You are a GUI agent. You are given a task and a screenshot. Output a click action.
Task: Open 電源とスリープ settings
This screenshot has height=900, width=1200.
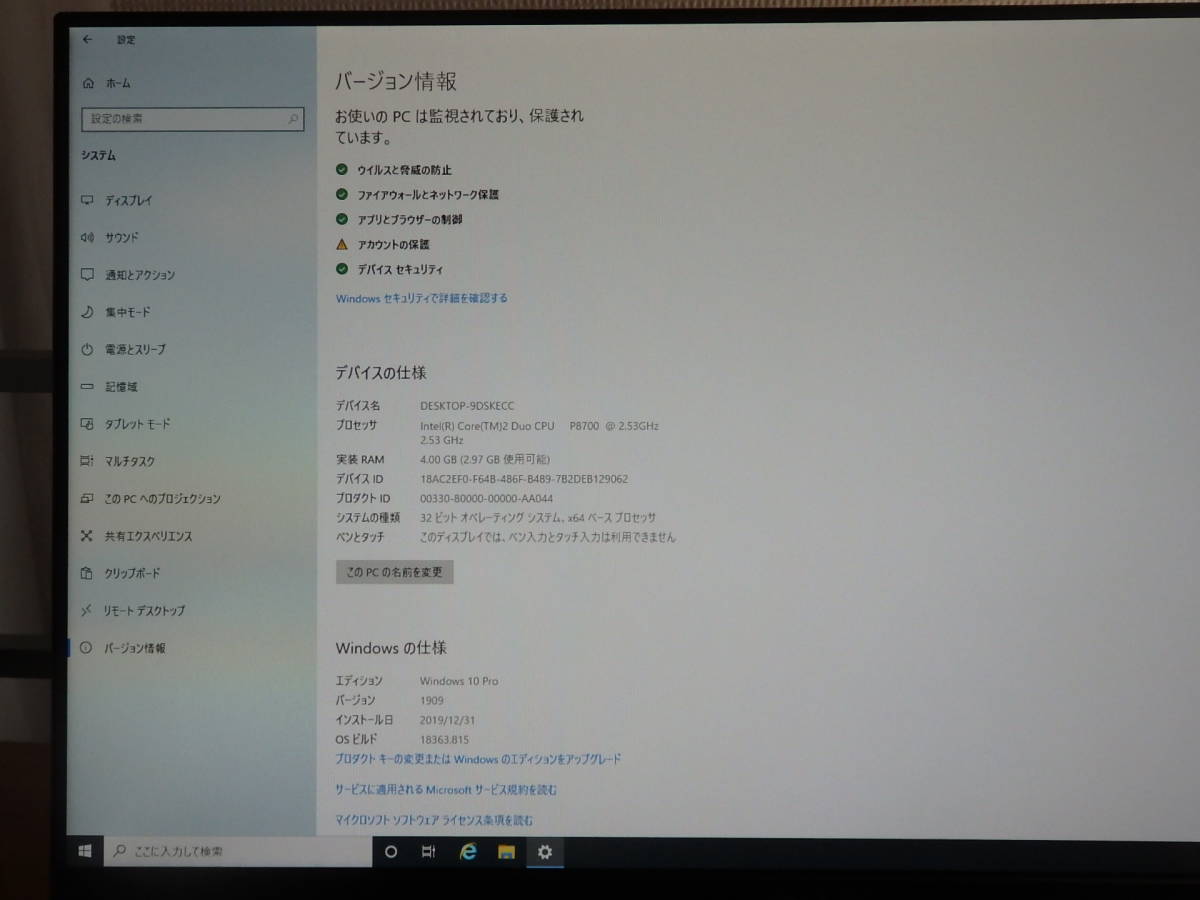pyautogui.click(x=123, y=349)
